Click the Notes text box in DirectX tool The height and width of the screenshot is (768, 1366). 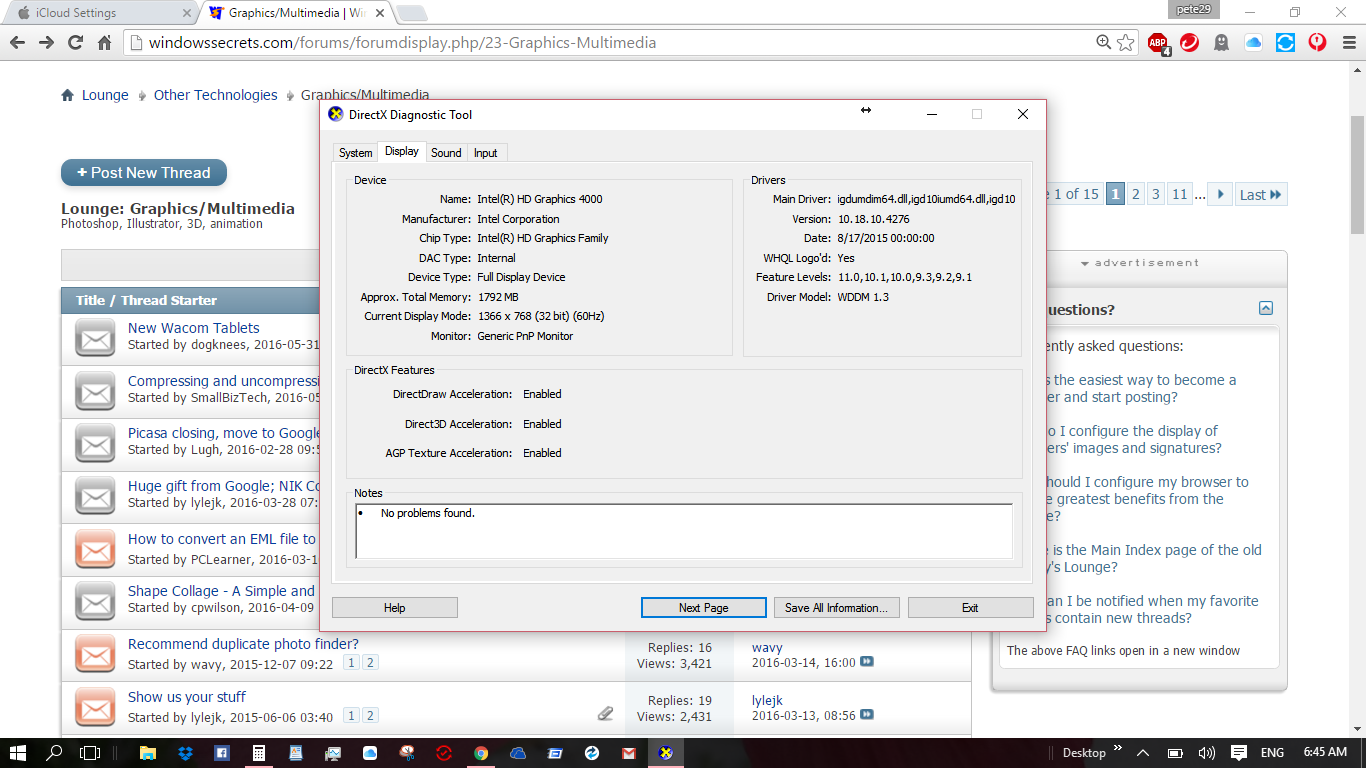click(684, 530)
